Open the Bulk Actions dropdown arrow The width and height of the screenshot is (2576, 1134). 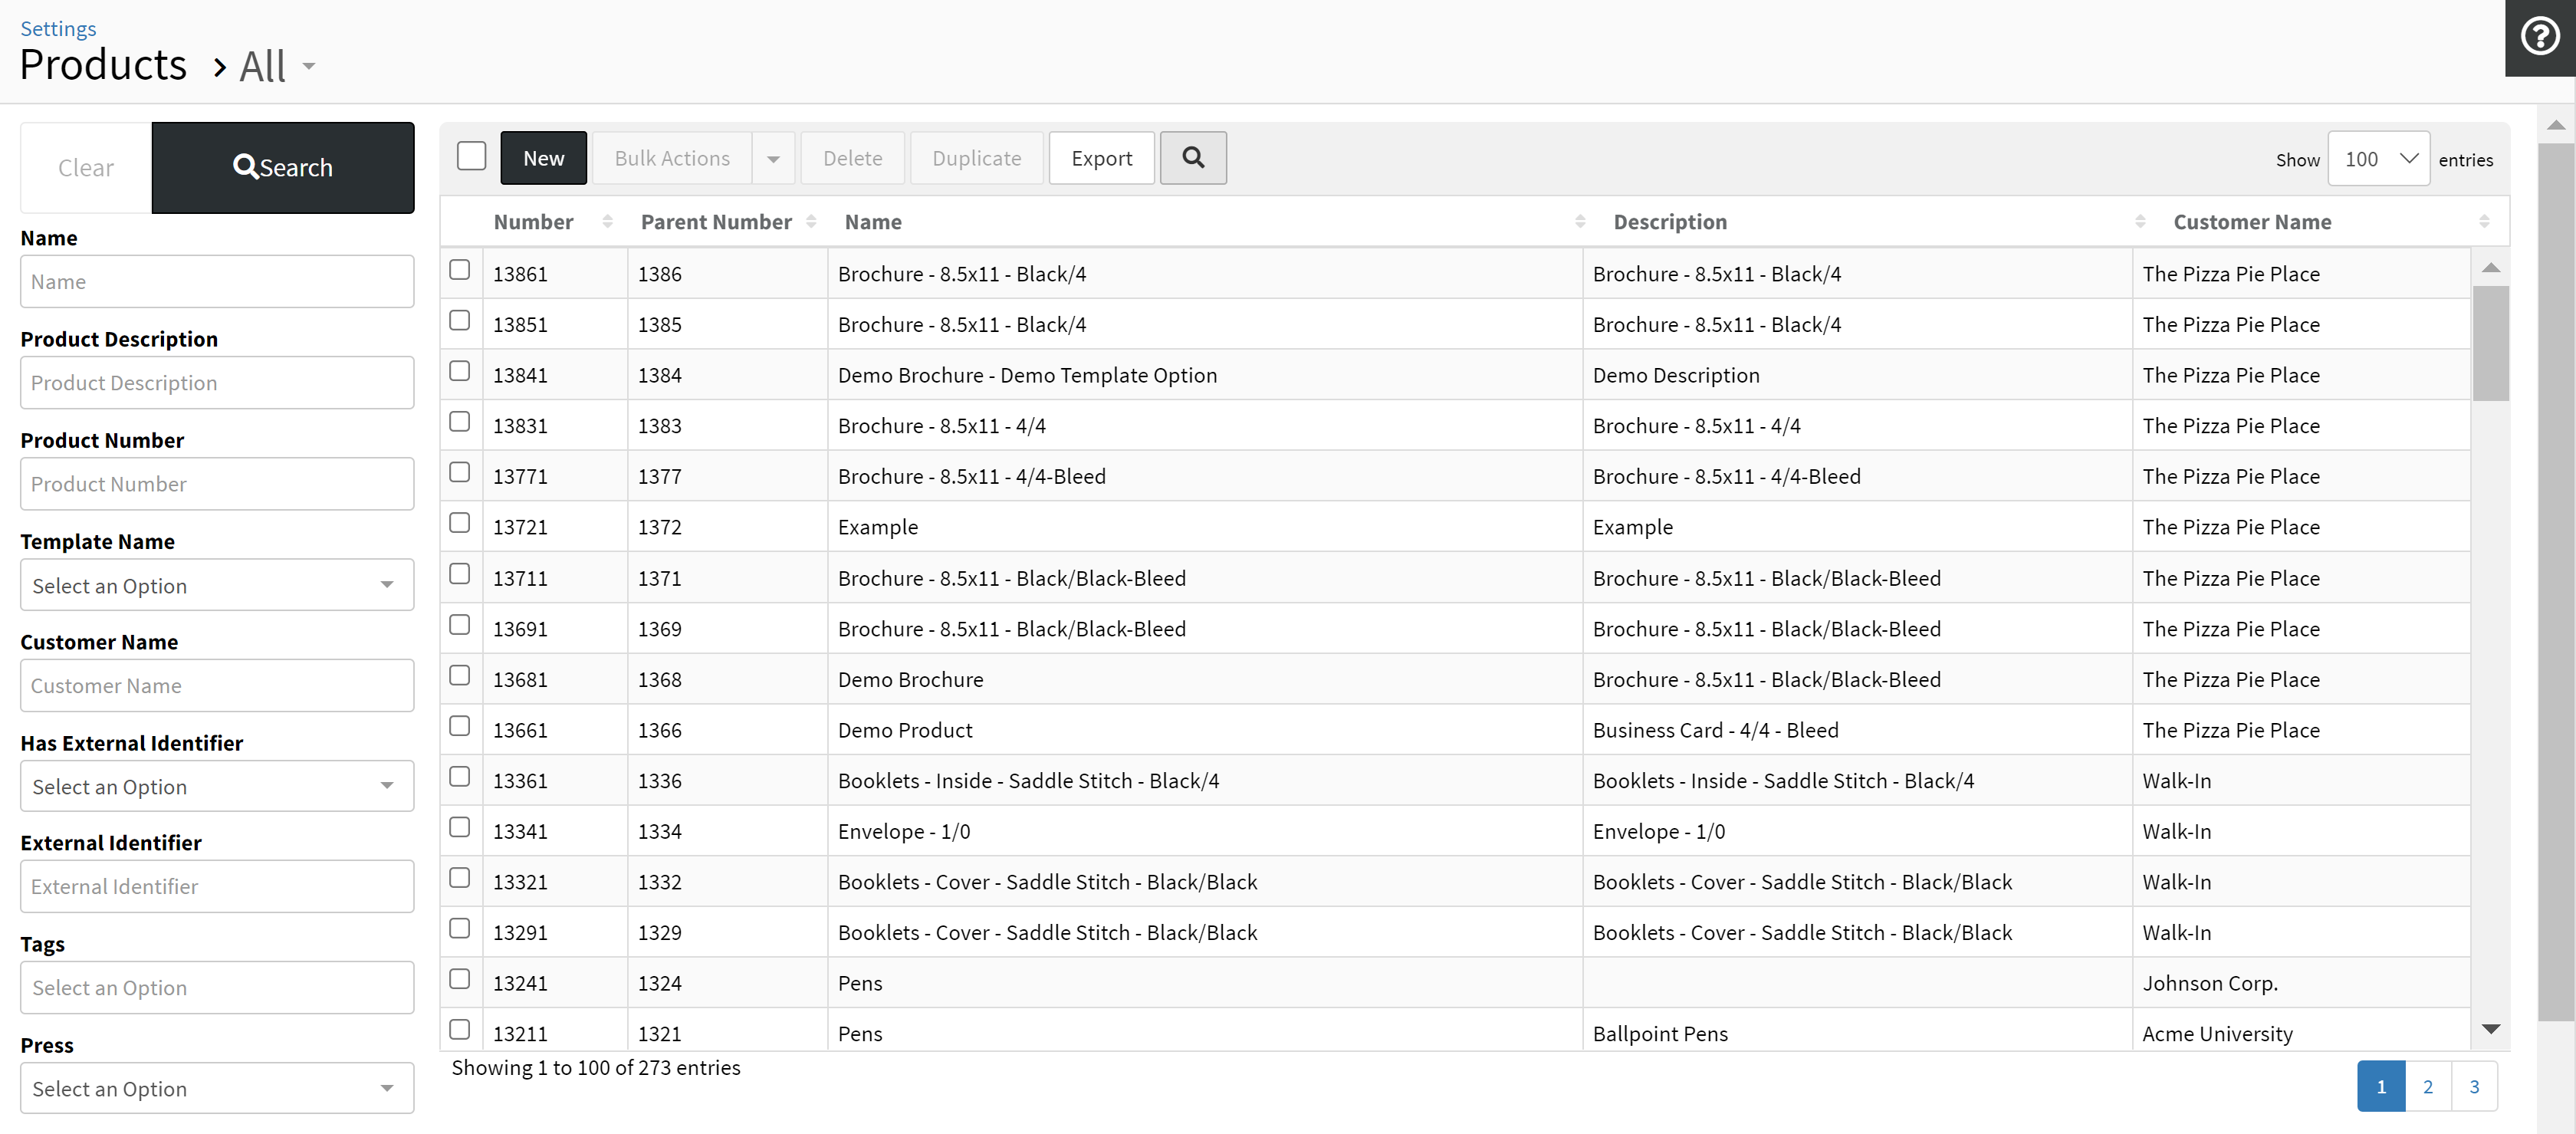pos(773,159)
